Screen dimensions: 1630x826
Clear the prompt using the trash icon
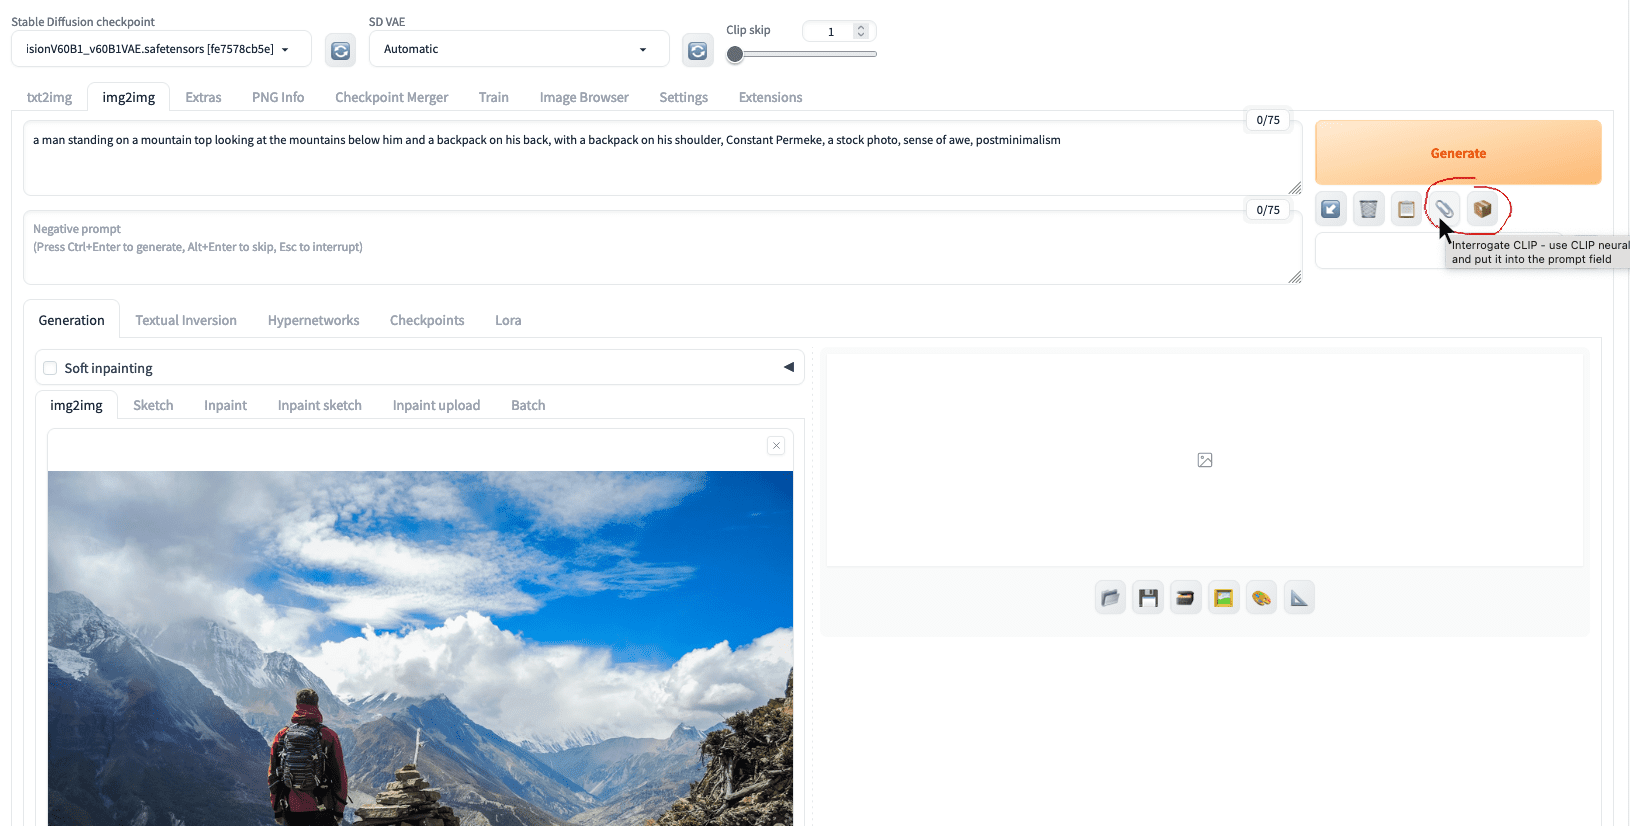(x=1369, y=209)
